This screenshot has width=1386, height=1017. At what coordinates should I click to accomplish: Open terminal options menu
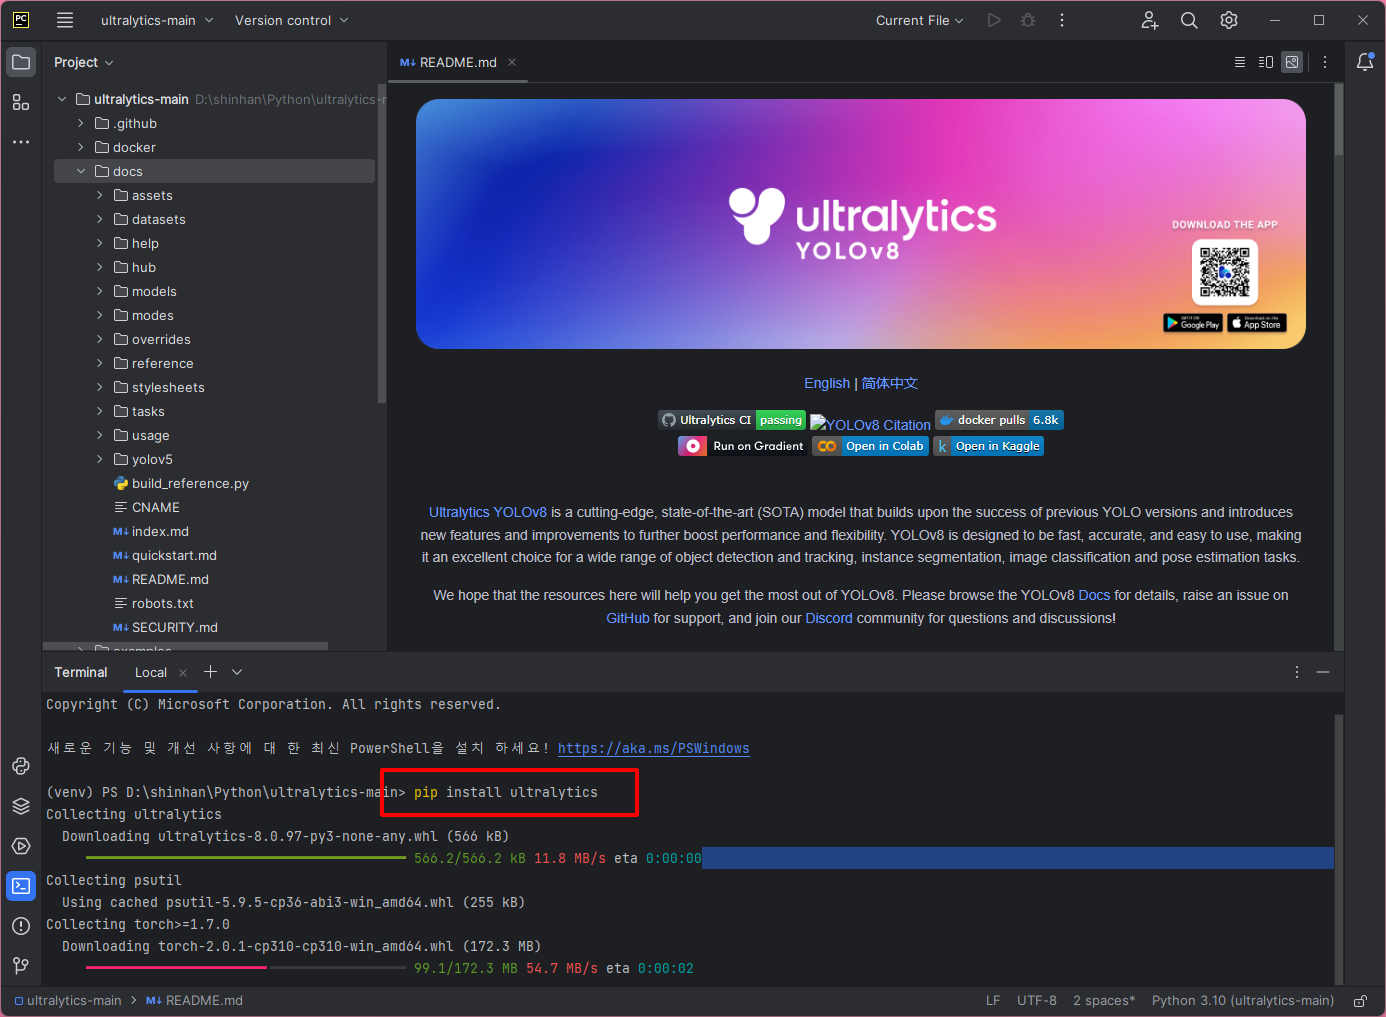[1297, 672]
